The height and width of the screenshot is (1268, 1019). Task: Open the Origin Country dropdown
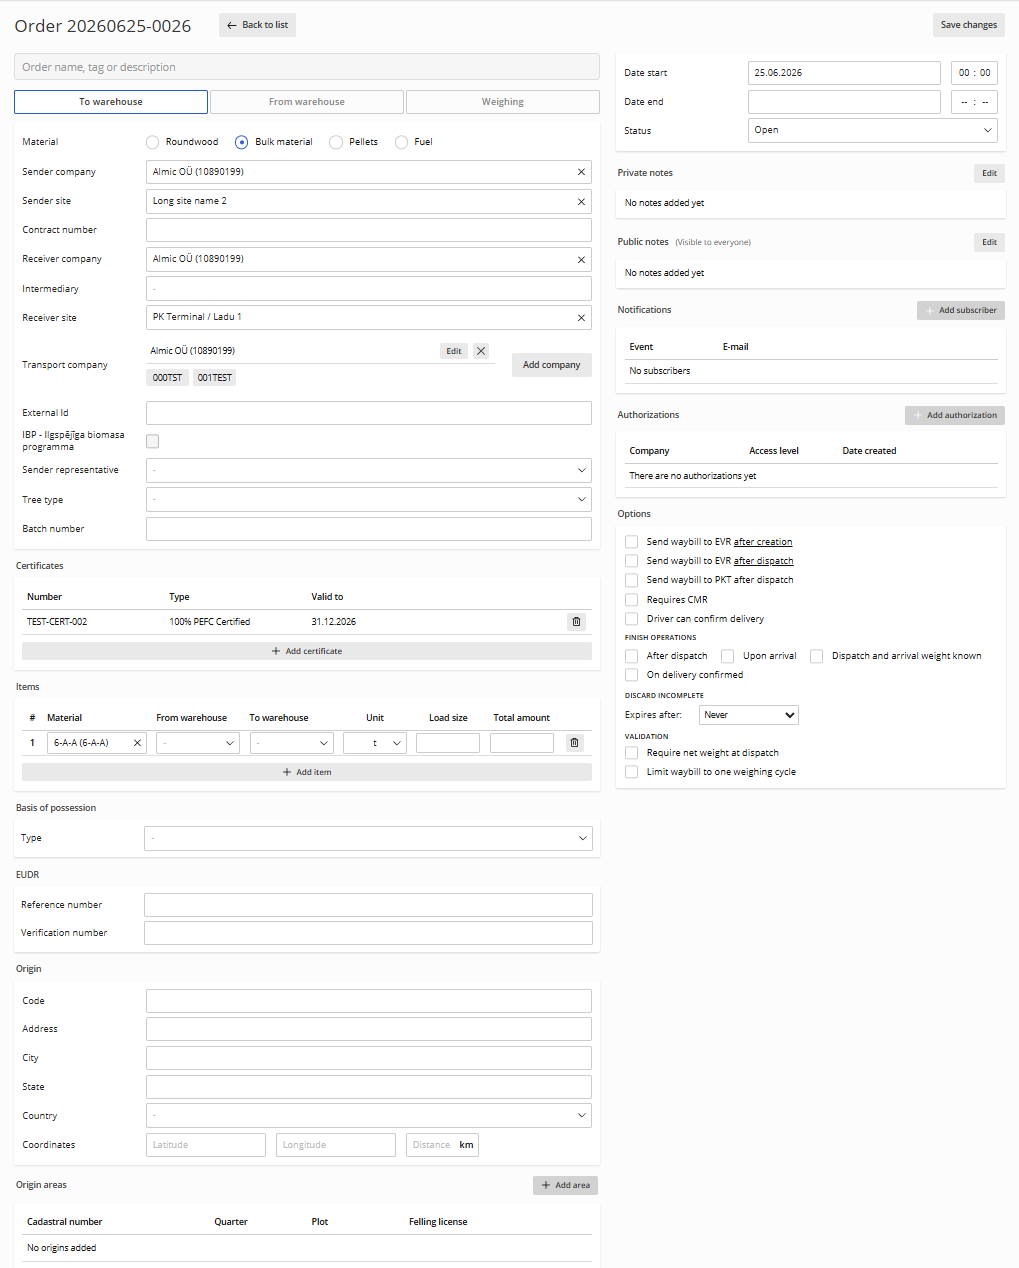pos(369,1115)
